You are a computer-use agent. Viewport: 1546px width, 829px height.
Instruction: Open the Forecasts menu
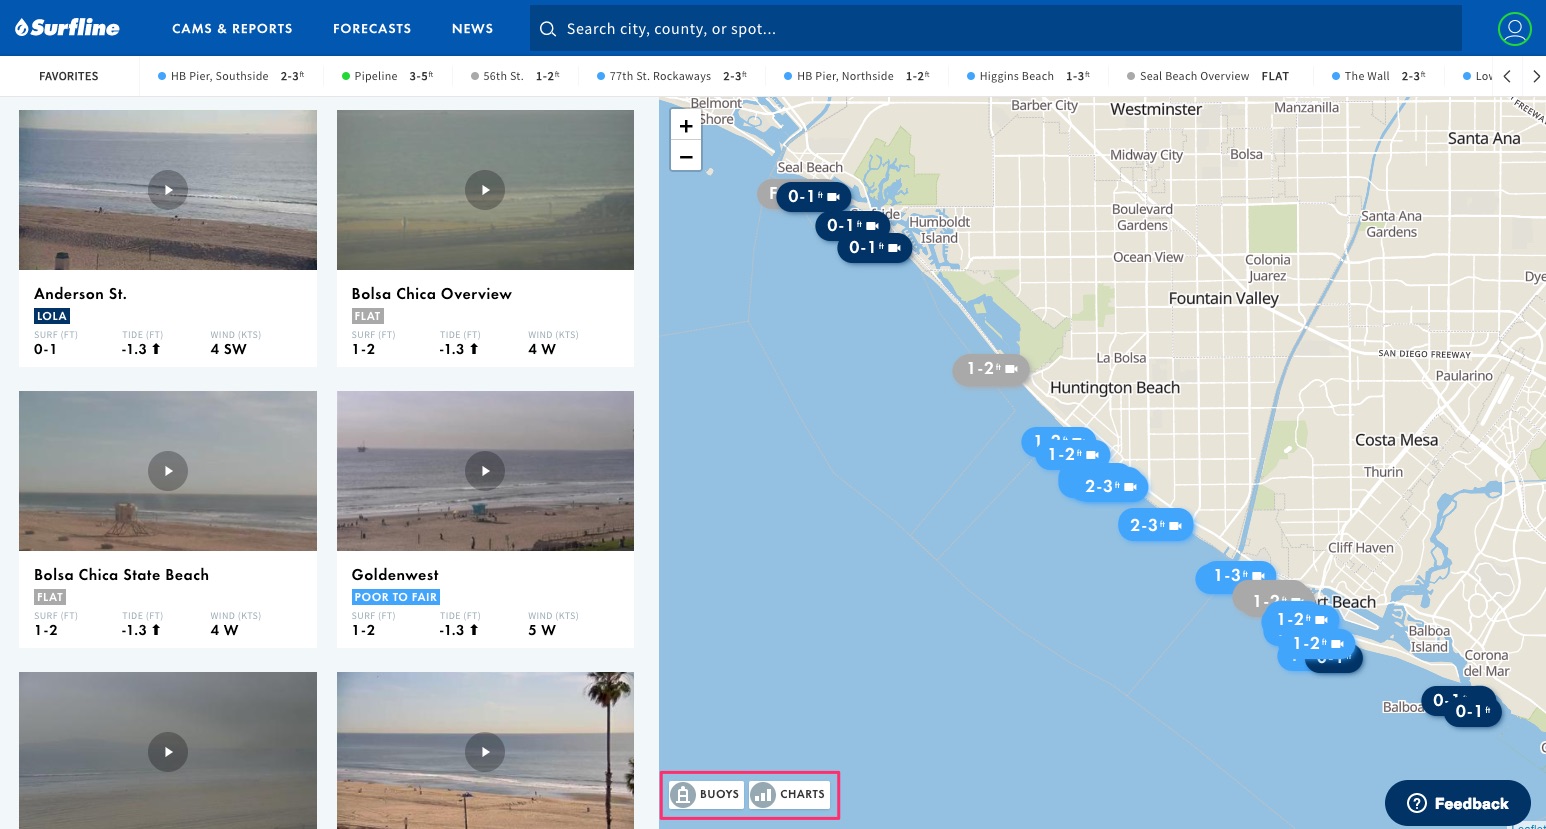tap(372, 29)
